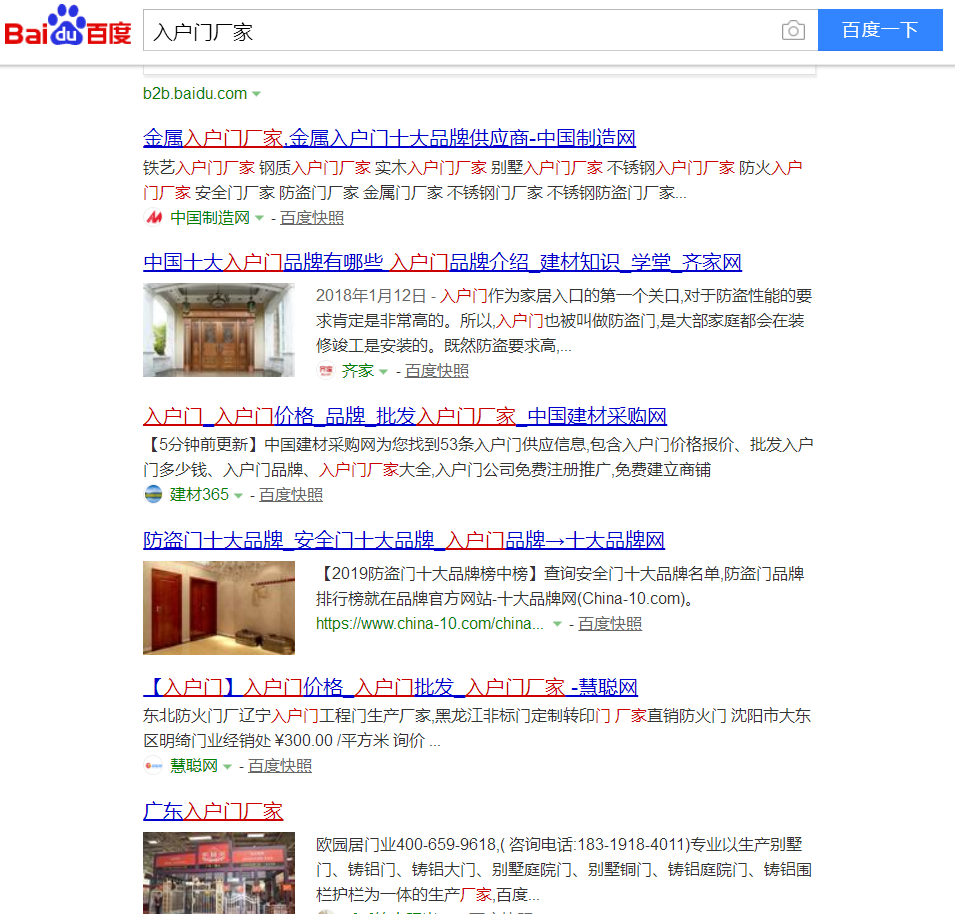Click date text 2018年1月12日 in 齐家 snippet
The width and height of the screenshot is (955, 914).
(x=371, y=296)
